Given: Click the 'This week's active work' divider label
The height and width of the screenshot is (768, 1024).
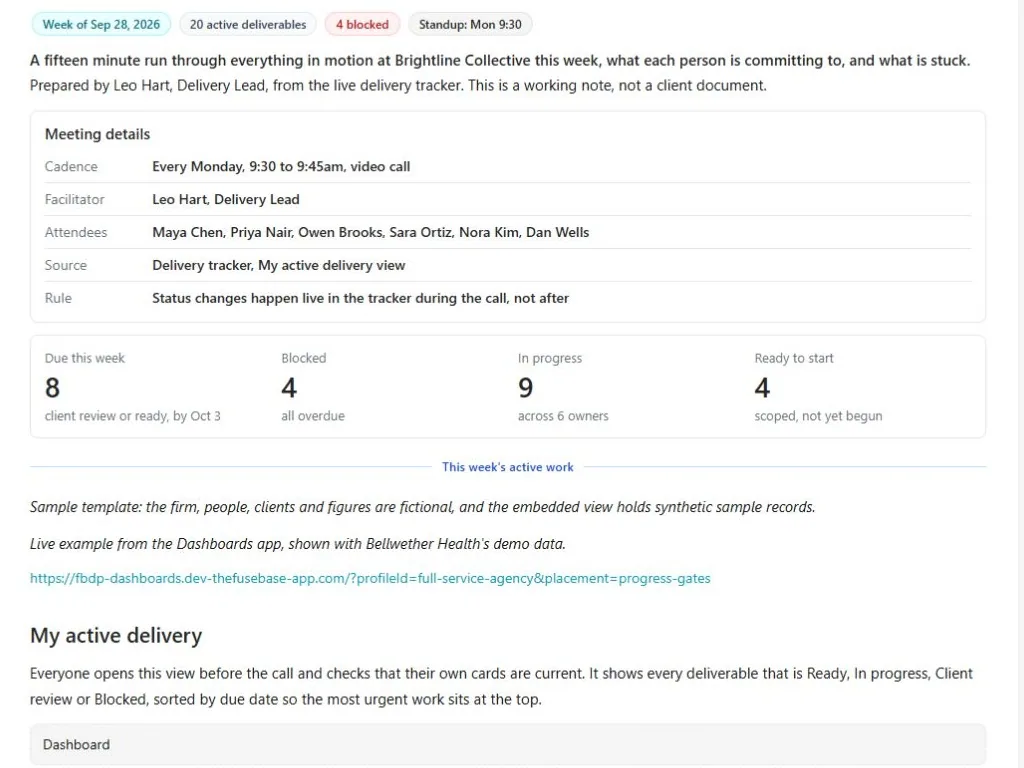Looking at the screenshot, I should pos(507,467).
